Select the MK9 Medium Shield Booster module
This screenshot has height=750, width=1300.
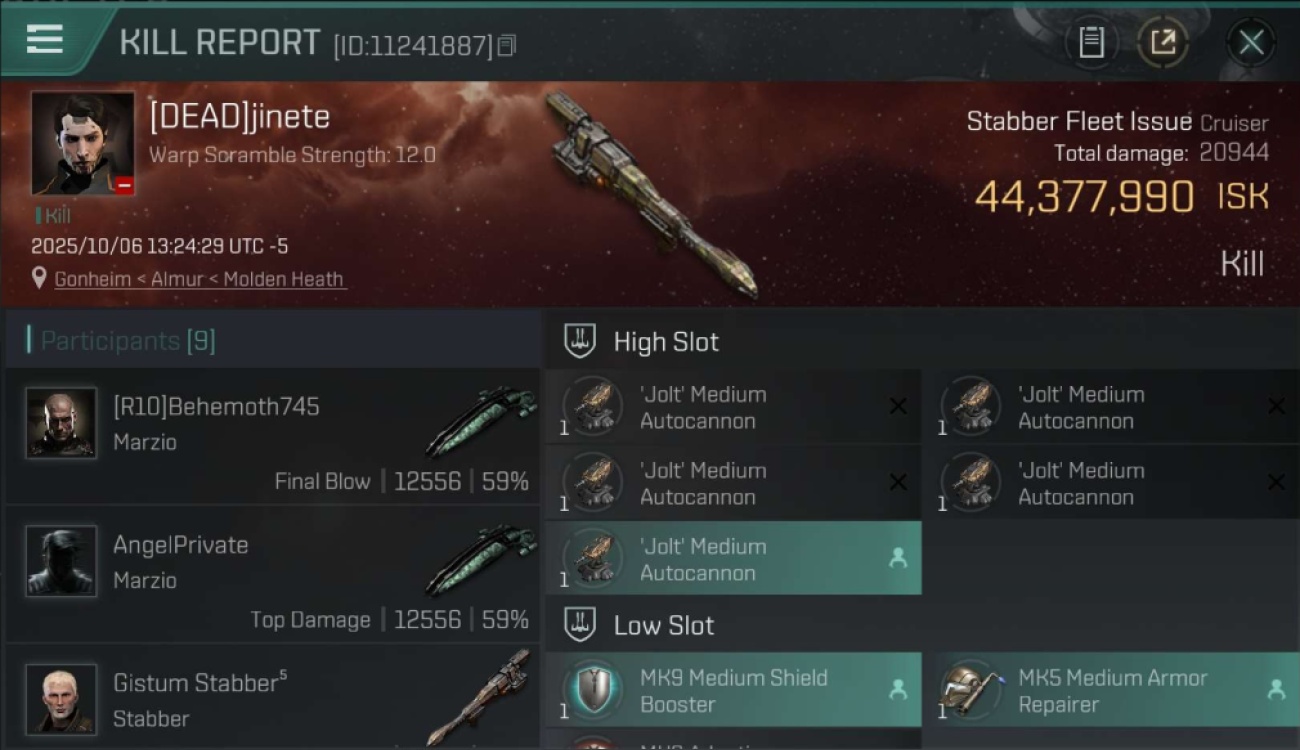(x=733, y=690)
